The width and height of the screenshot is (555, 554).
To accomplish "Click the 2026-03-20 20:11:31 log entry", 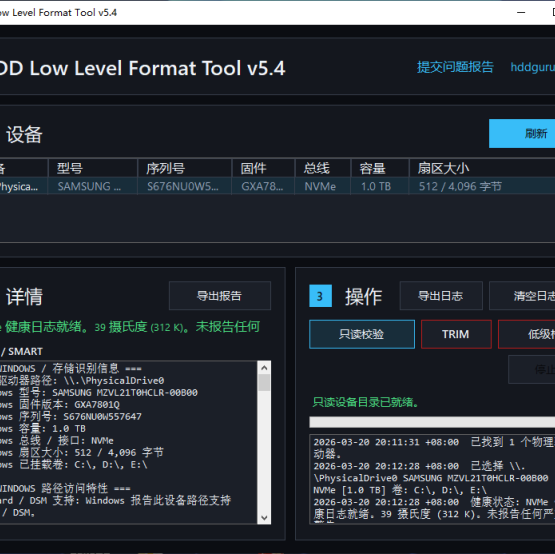I will point(434,448).
